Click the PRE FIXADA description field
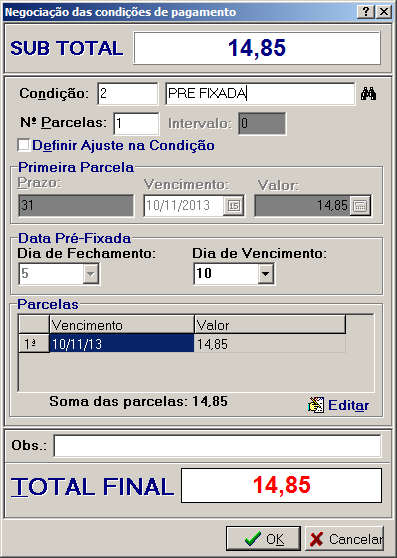Screen dimensions: 397x558 pyautogui.click(x=260, y=94)
